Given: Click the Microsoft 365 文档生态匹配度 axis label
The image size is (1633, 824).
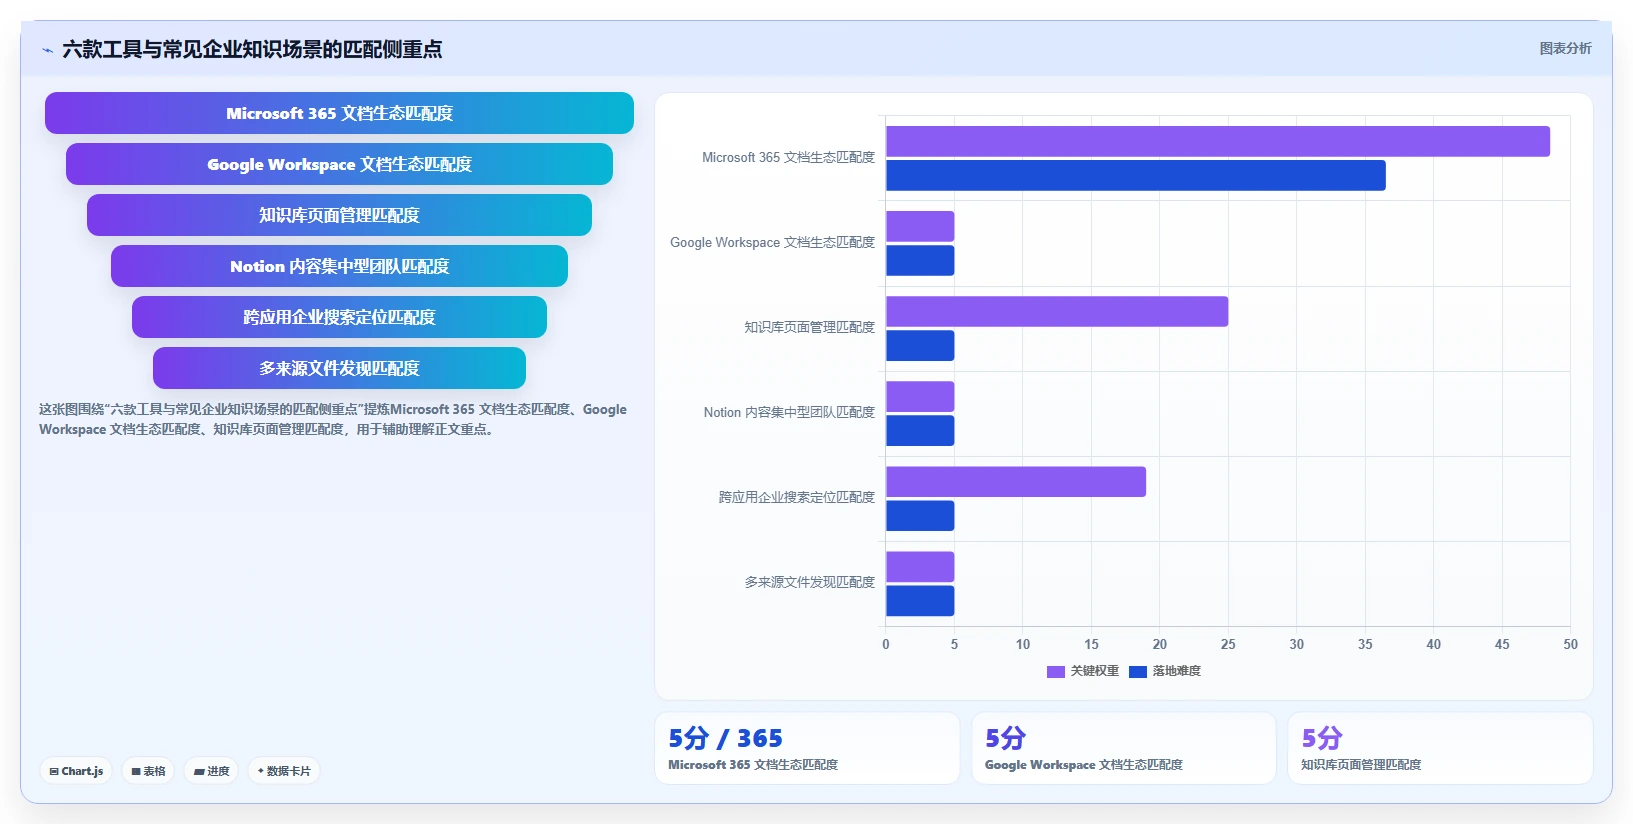Looking at the screenshot, I should coord(788,157).
